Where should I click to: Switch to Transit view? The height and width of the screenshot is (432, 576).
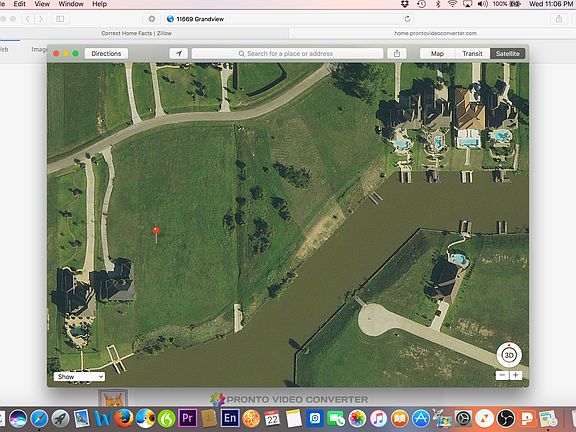click(x=472, y=54)
